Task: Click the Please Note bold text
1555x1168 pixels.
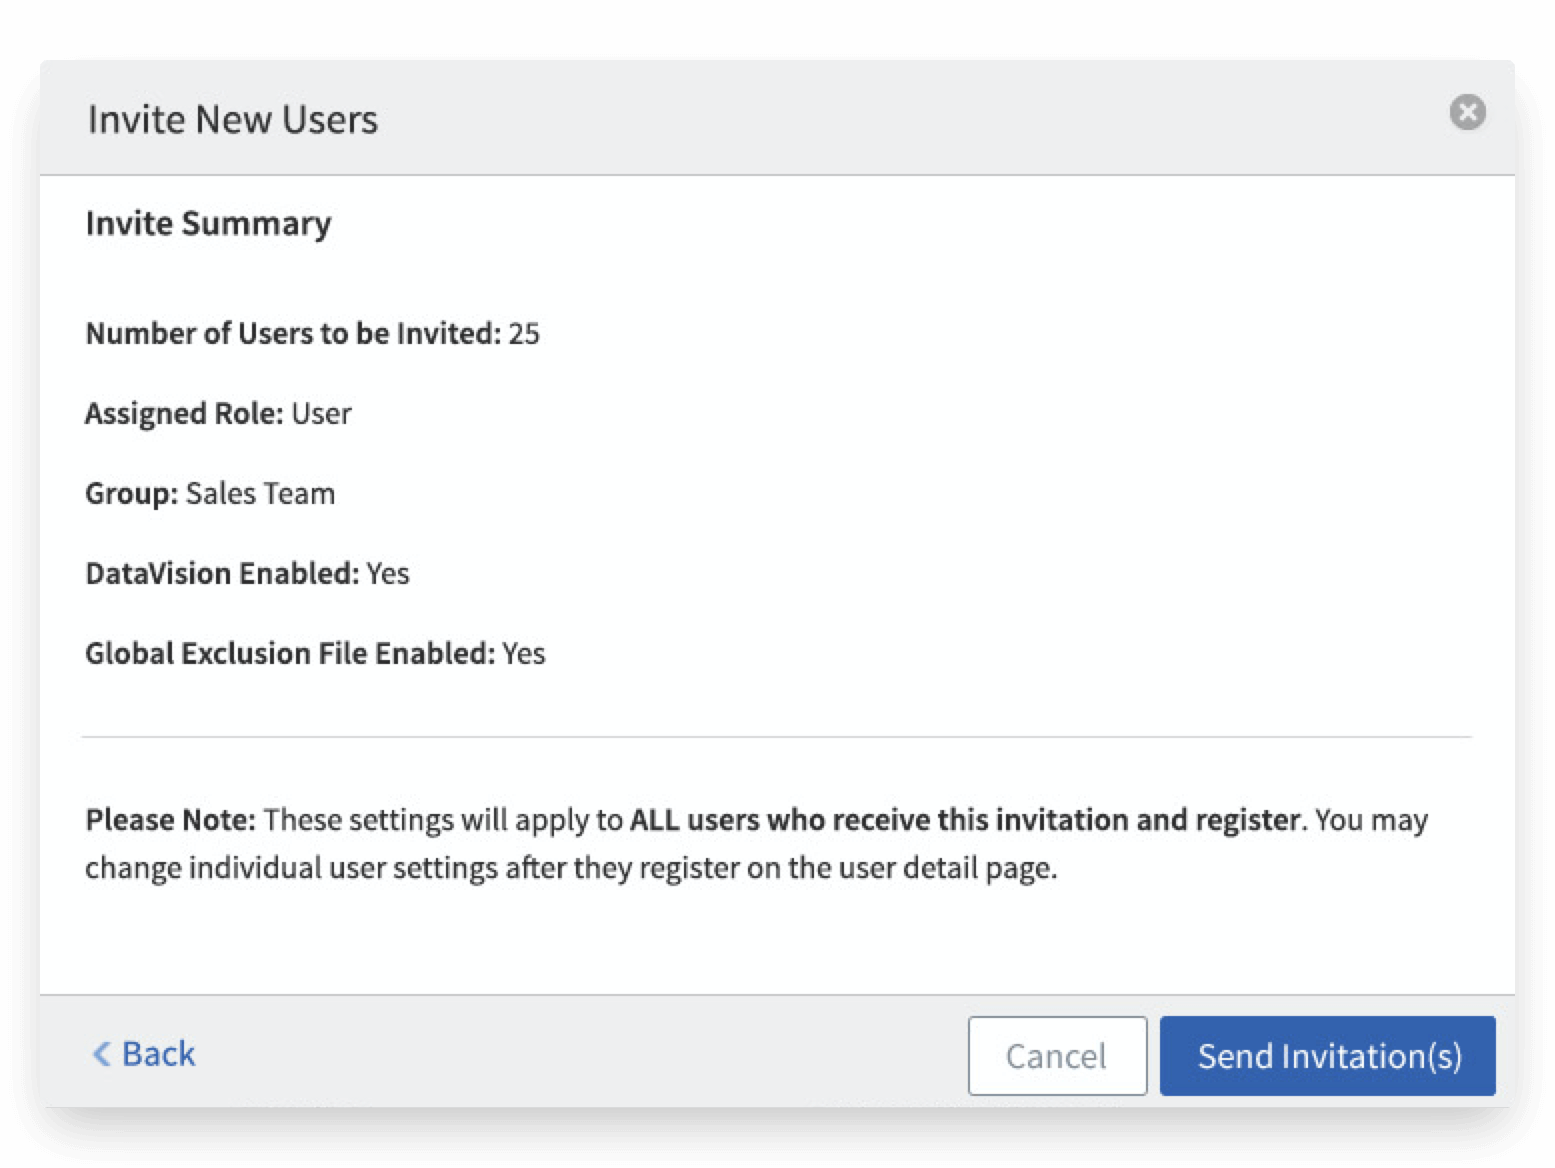Action: (x=170, y=820)
